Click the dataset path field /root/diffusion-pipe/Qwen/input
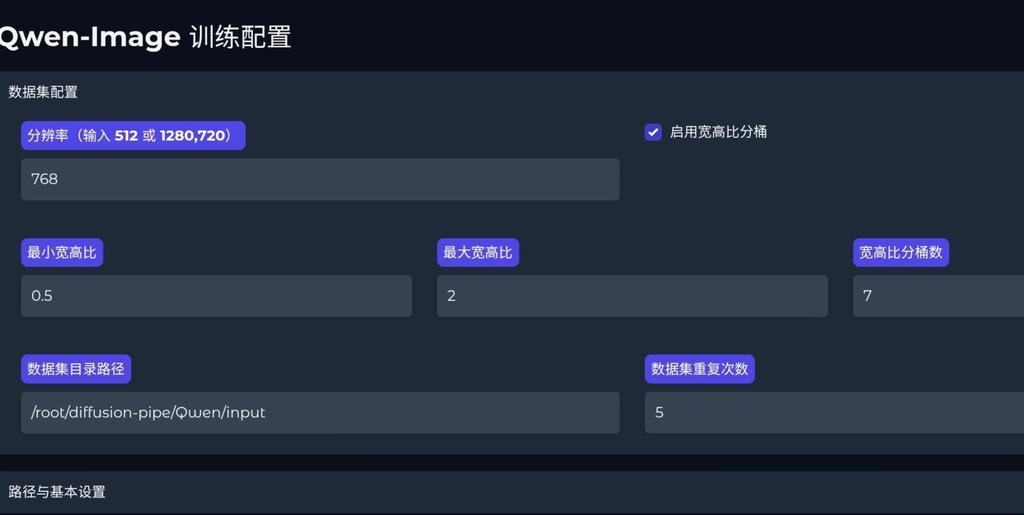The image size is (1024, 515). click(x=320, y=412)
